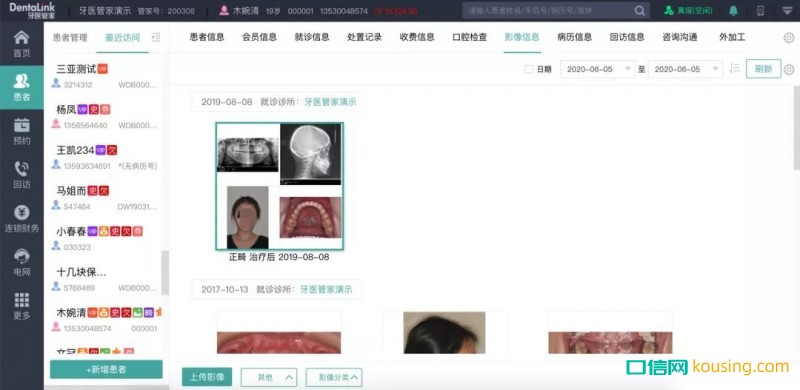Open the 最近访问 tab

122,37
